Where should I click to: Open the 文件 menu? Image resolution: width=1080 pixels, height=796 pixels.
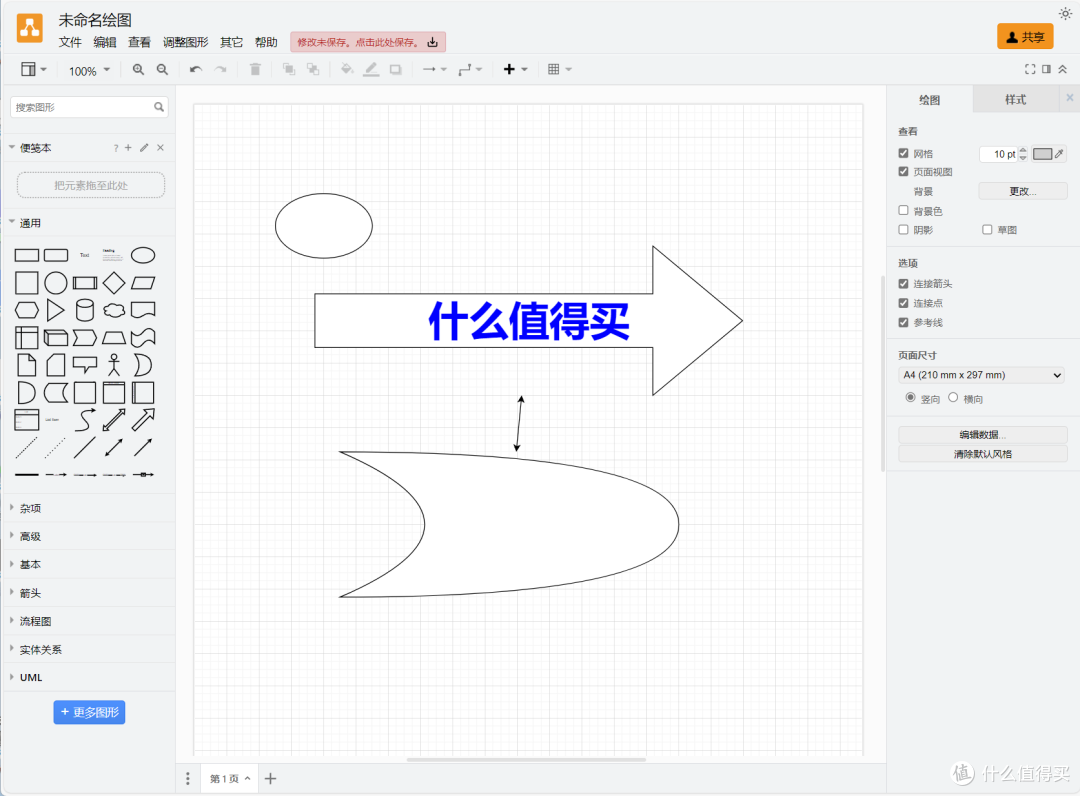[70, 43]
